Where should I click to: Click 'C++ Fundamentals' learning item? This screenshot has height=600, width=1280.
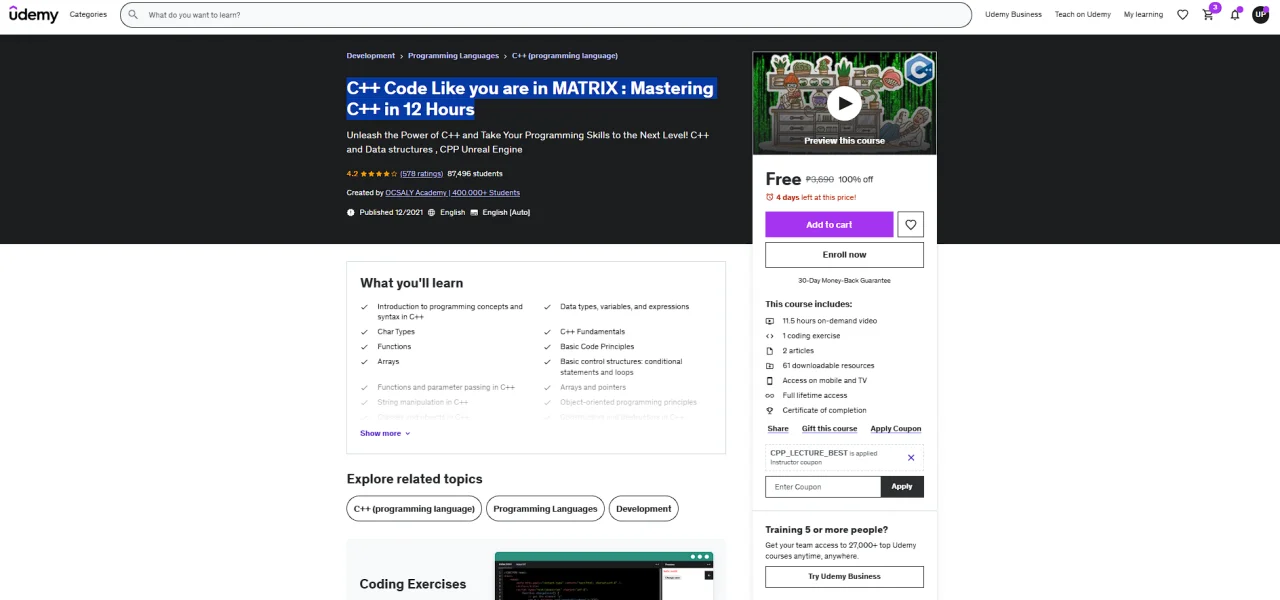point(592,332)
